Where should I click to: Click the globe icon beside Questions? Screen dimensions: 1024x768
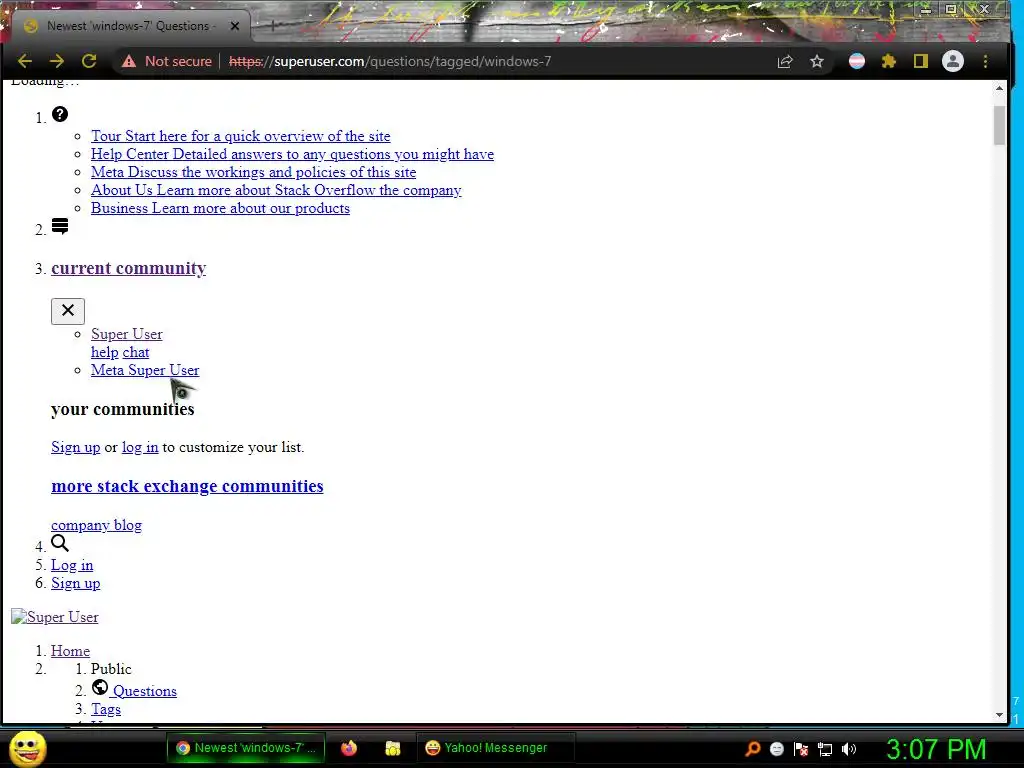100,687
